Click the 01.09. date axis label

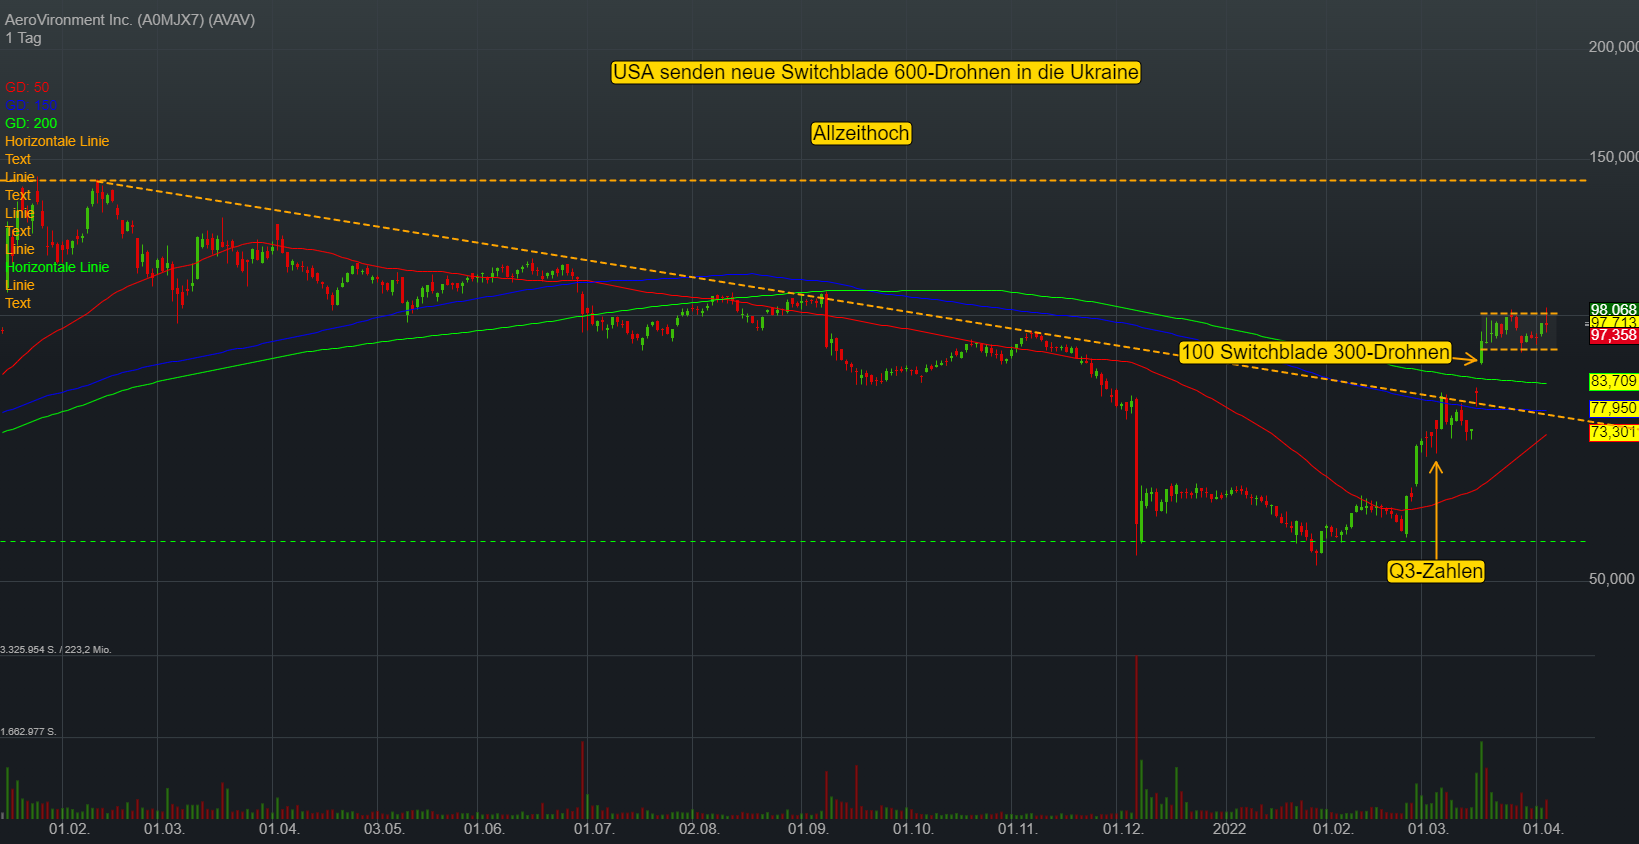point(808,829)
